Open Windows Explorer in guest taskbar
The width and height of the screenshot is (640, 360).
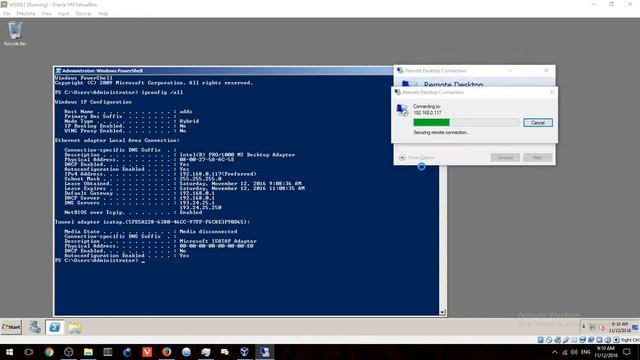tap(74, 327)
